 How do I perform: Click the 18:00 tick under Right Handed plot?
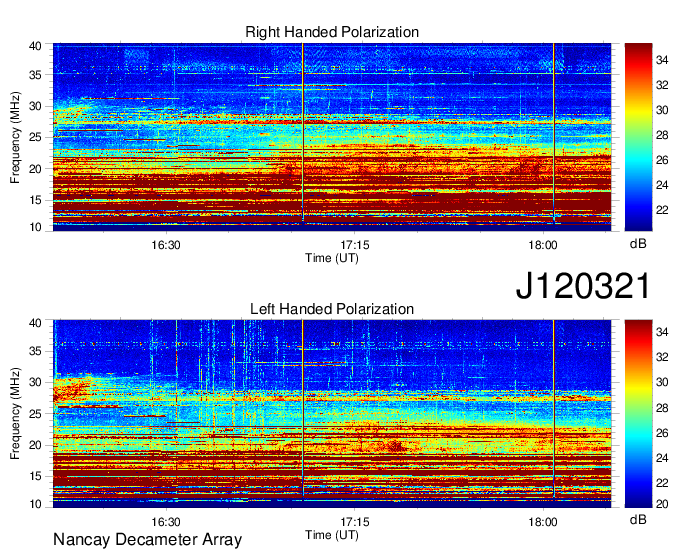pyautogui.click(x=543, y=245)
